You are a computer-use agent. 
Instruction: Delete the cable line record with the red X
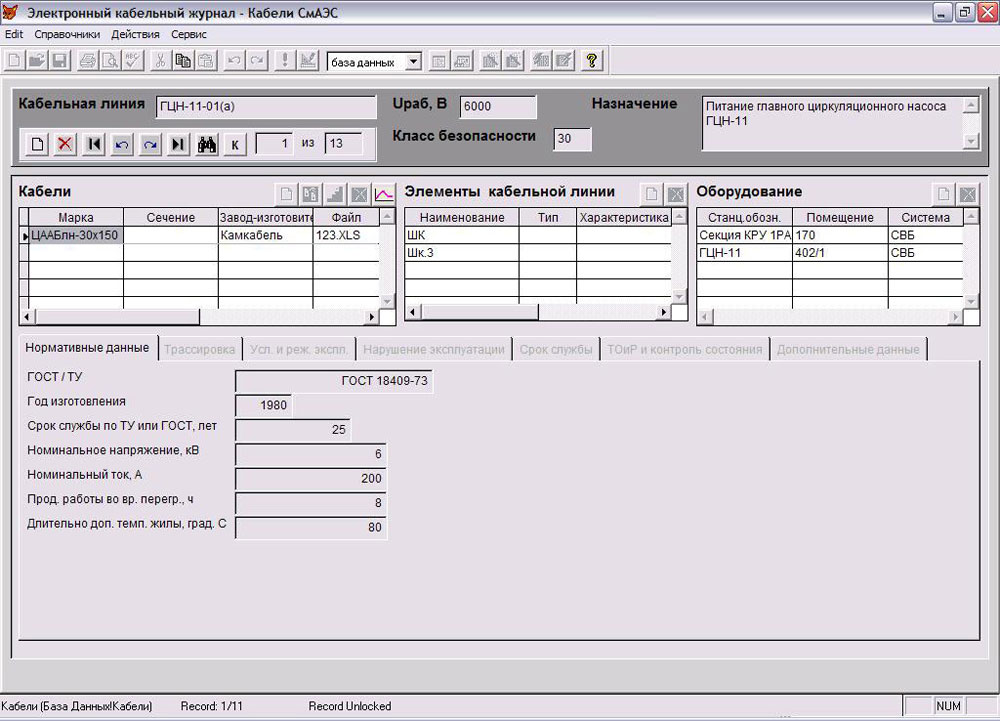pyautogui.click(x=64, y=144)
